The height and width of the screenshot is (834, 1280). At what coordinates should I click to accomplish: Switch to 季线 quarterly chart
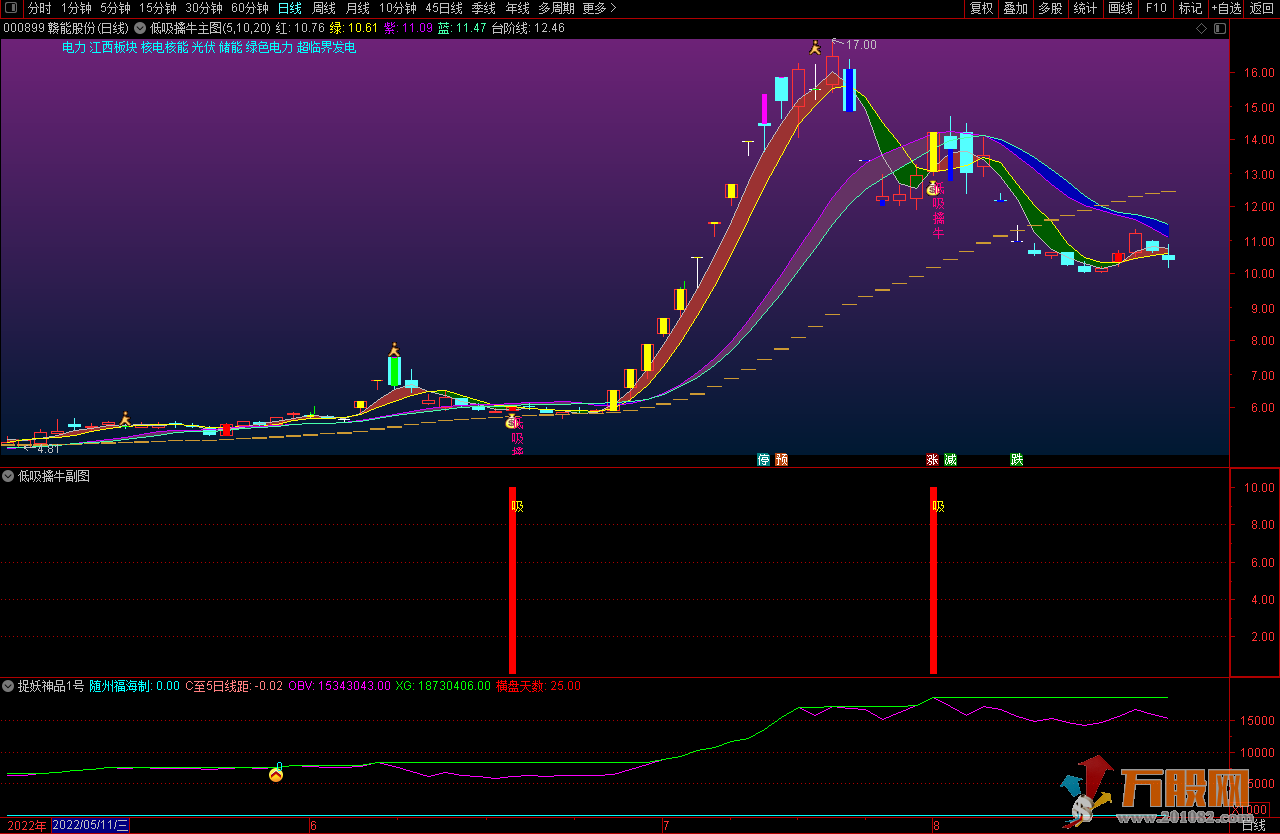484,8
